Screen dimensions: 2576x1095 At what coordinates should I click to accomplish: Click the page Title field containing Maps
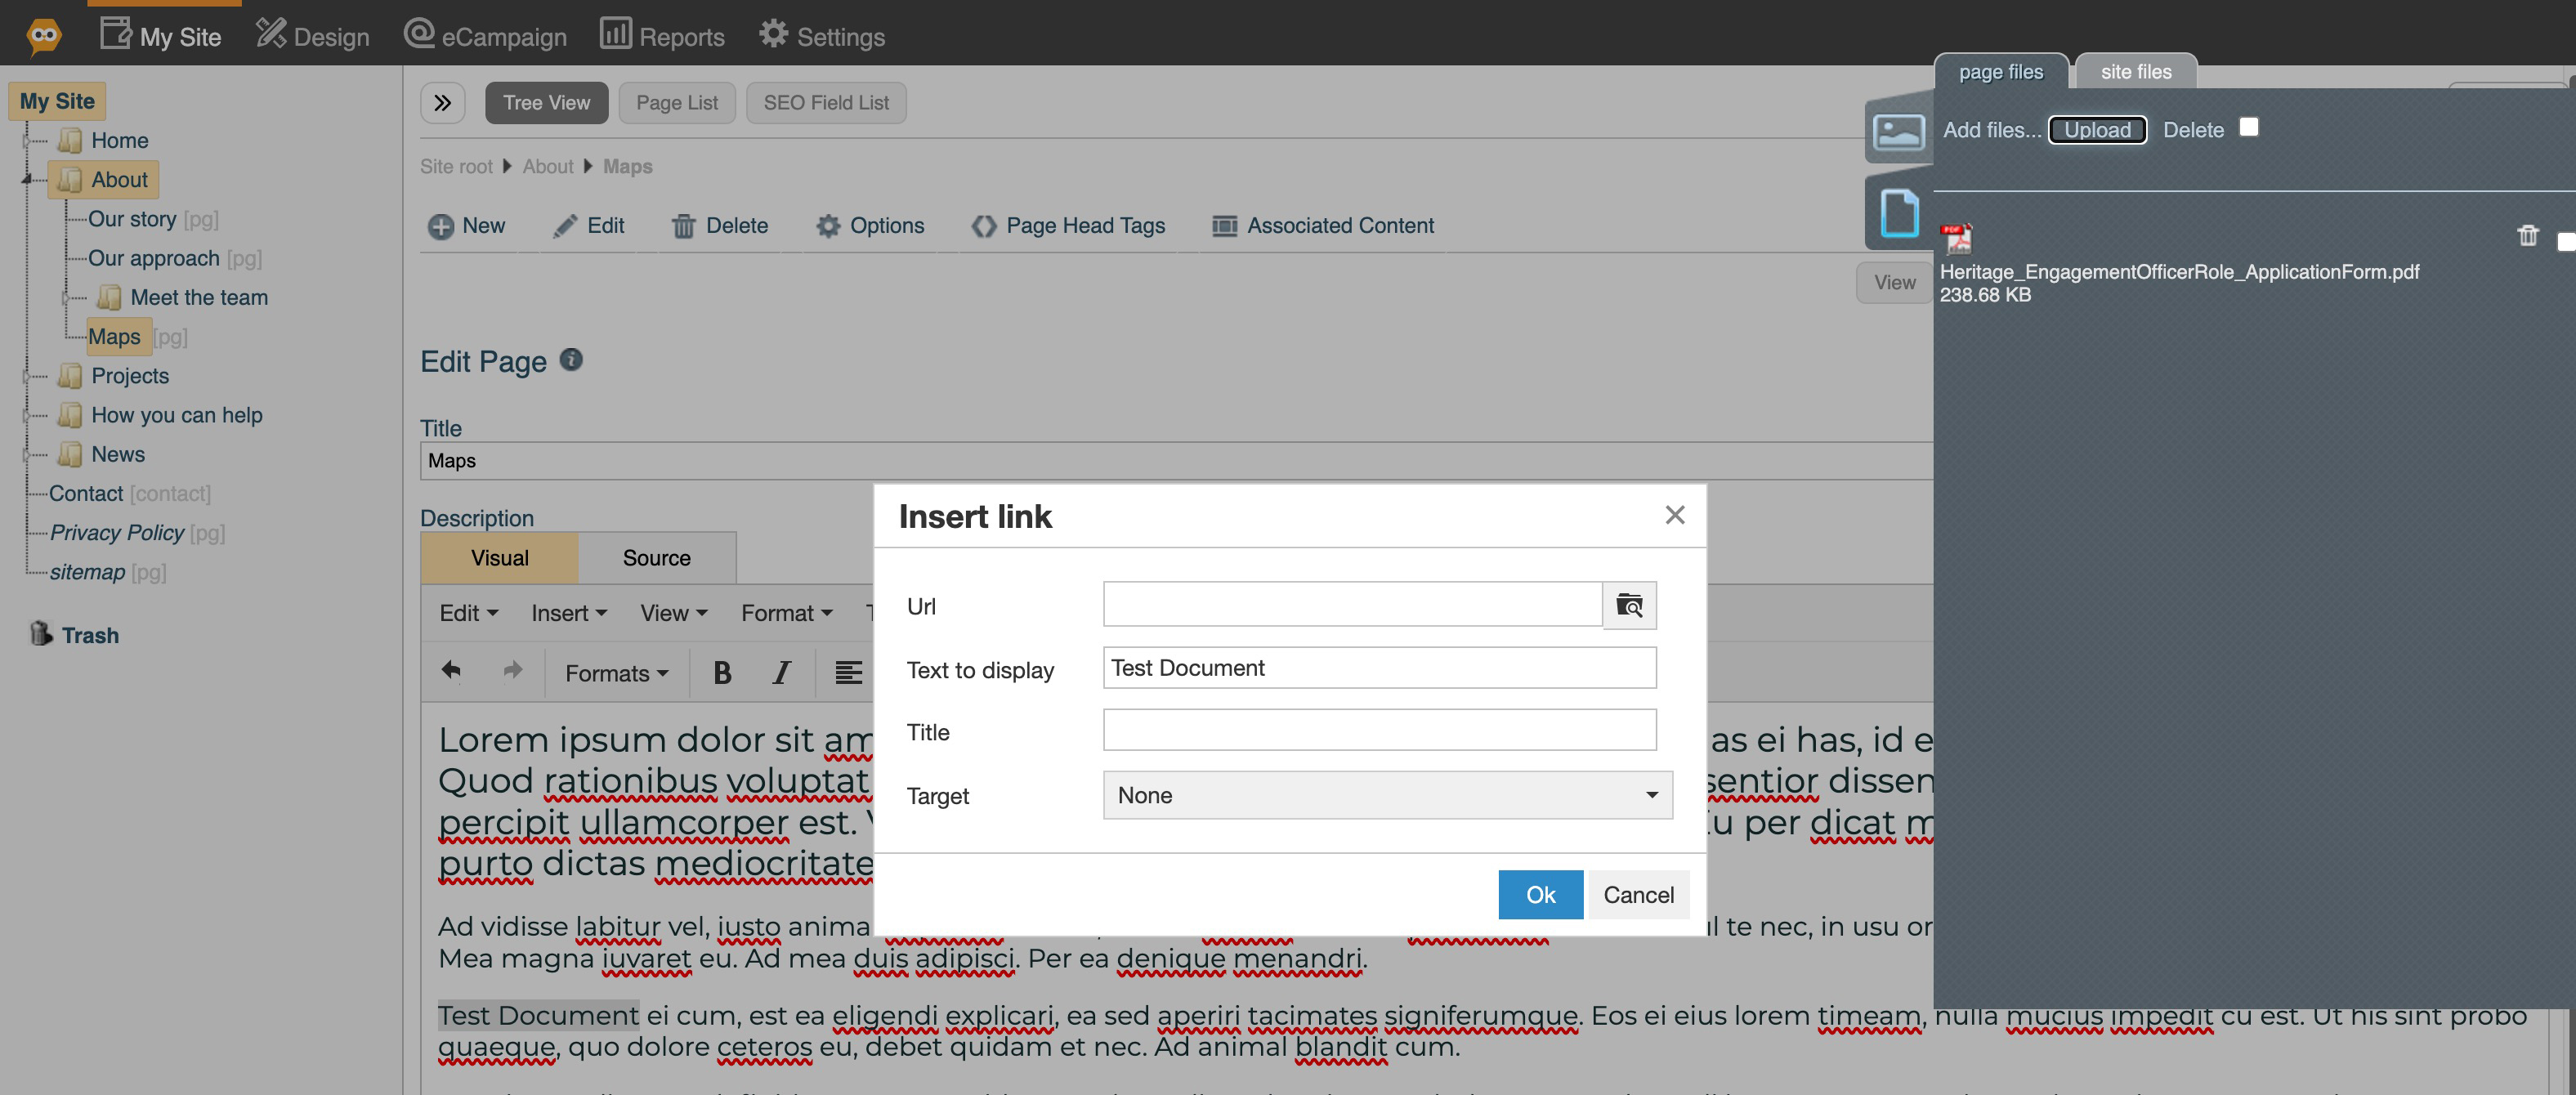tap(1175, 460)
